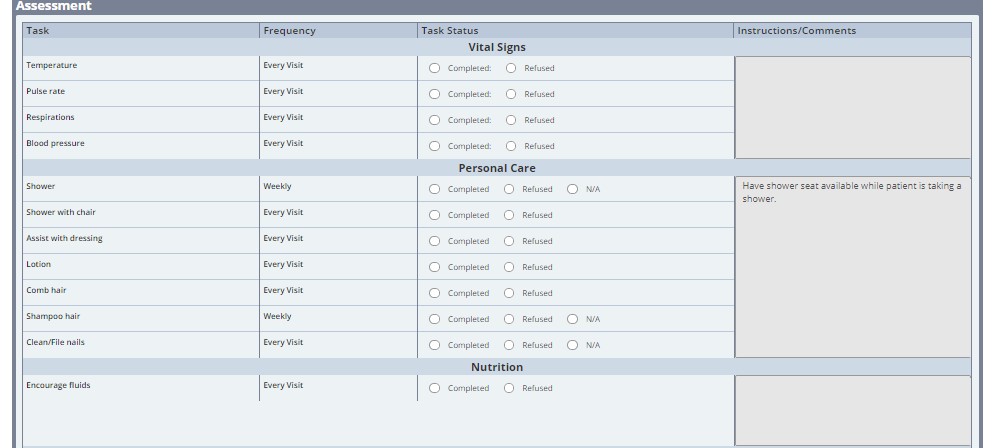Select Refused for Blood pressure
This screenshot has width=998, height=448.
click(x=511, y=146)
